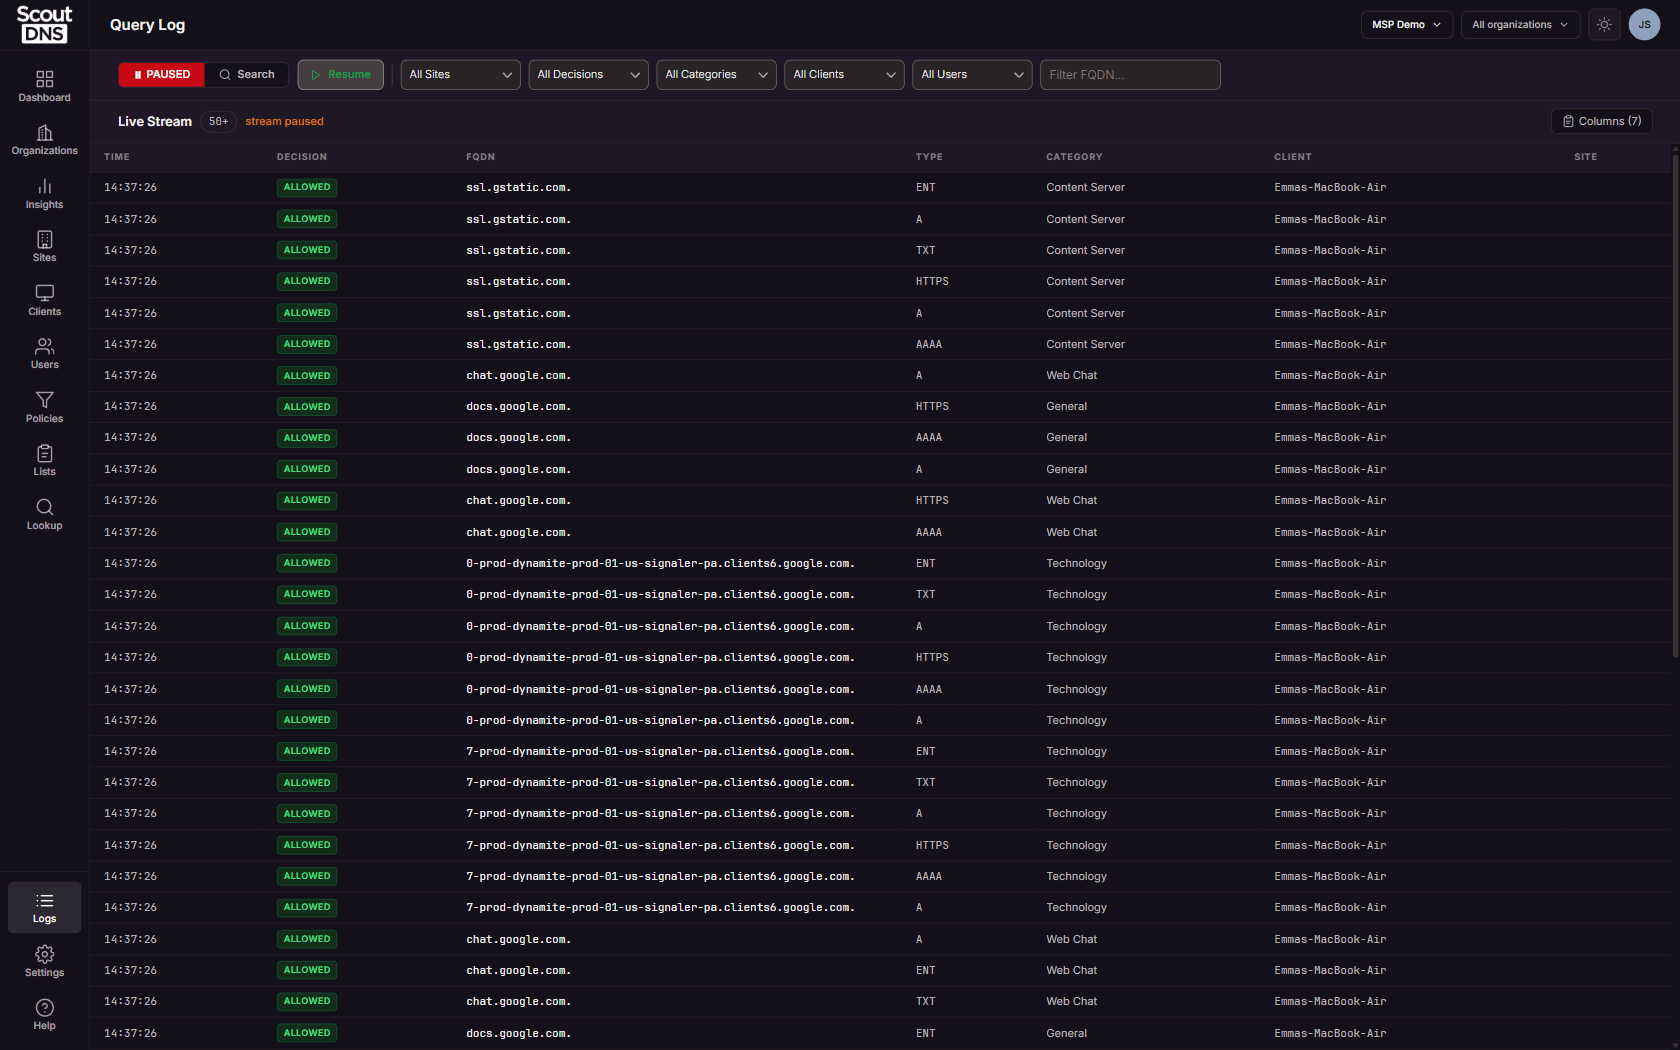
Task: Select the Logs sidebar icon
Action: coord(44,908)
